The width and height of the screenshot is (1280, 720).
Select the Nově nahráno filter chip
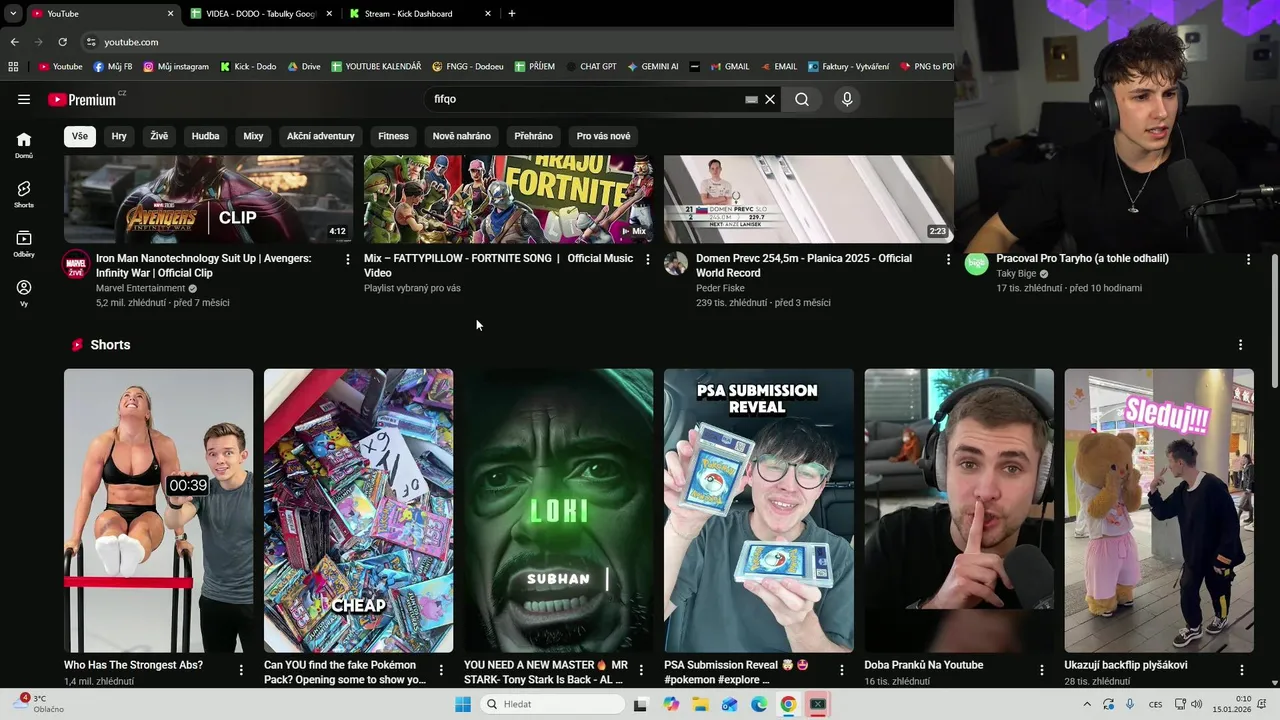coord(461,136)
